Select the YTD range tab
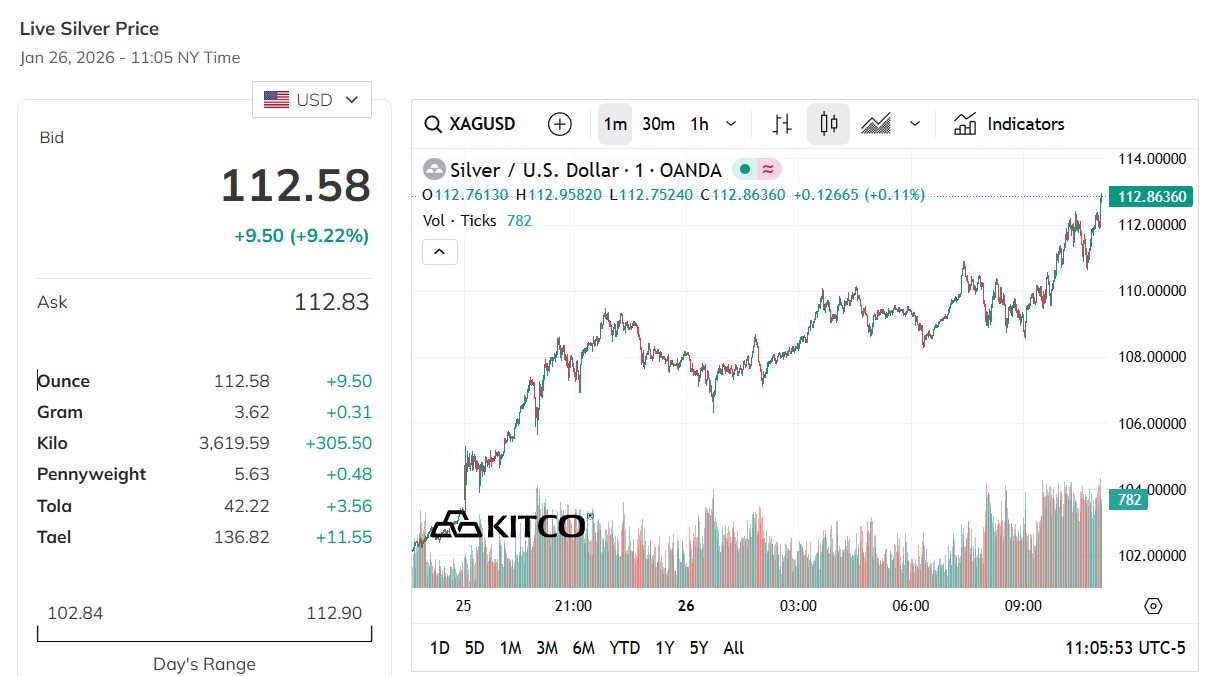Image resolution: width=1208 pixels, height=676 pixels. (625, 648)
